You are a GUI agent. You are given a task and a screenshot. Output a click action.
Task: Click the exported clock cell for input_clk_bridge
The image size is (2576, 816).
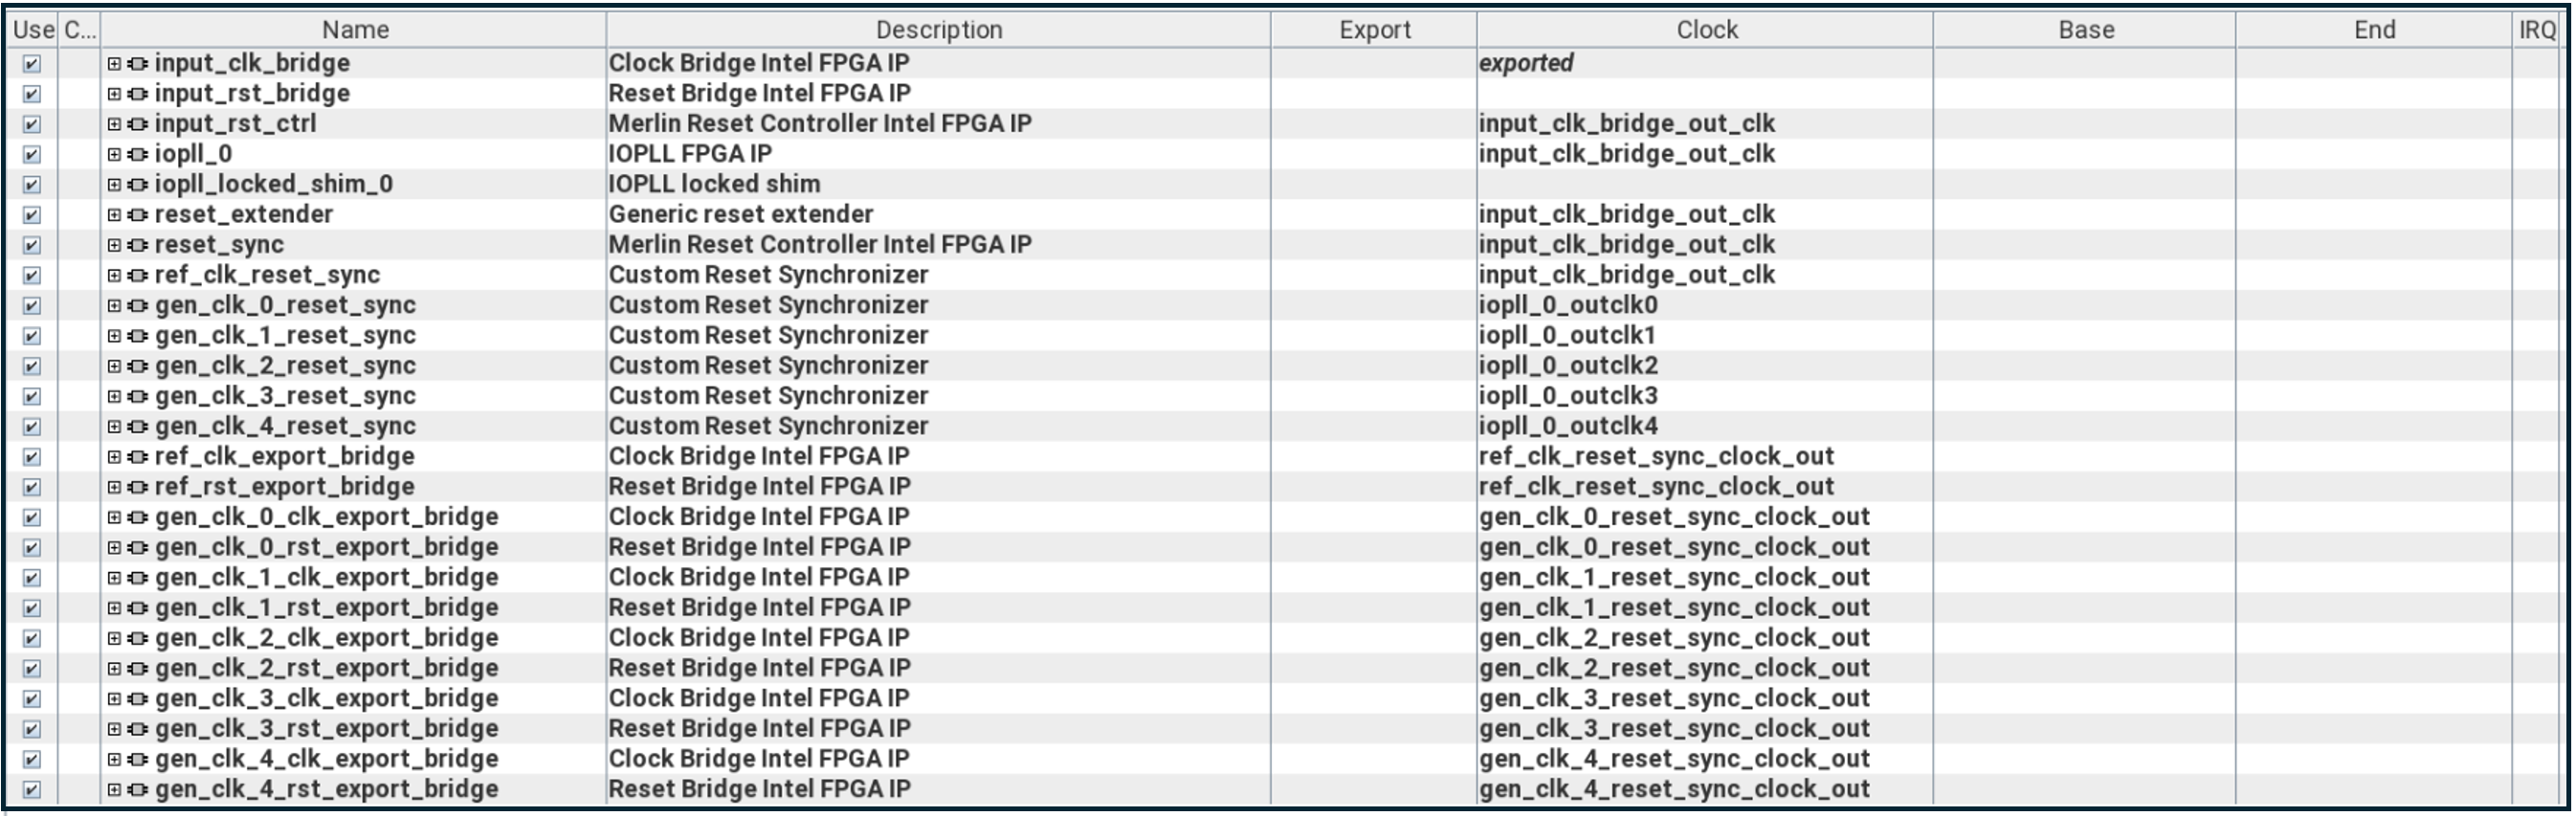click(x=1526, y=64)
